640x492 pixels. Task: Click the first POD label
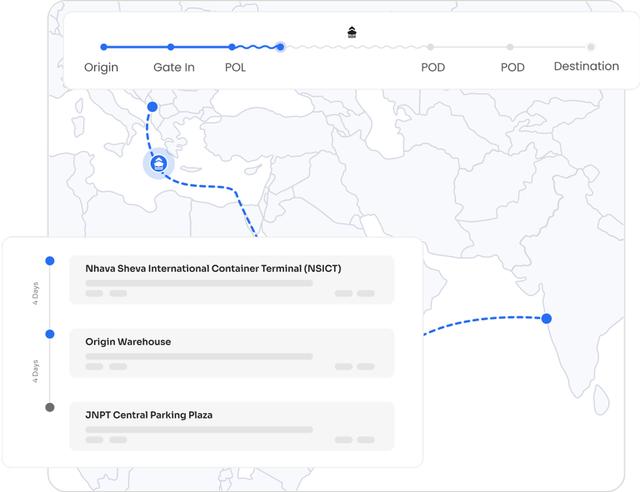(x=433, y=68)
